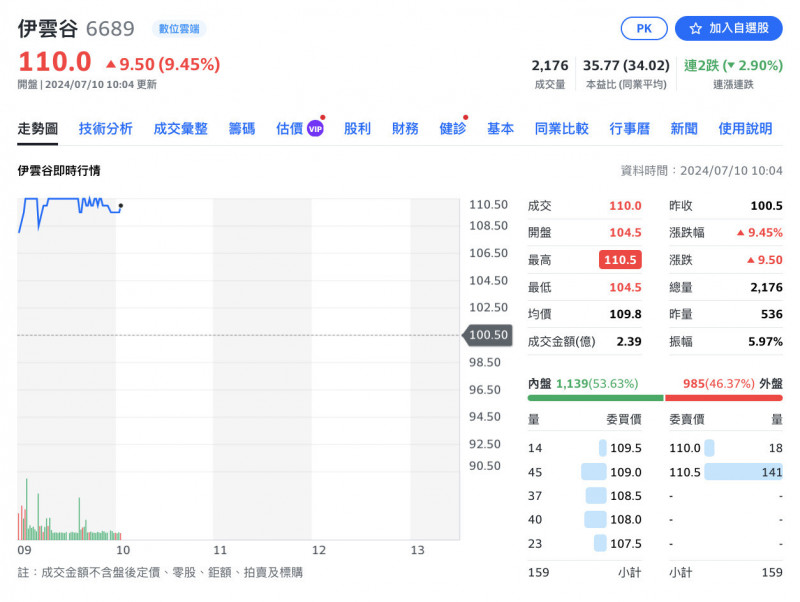Click the ask price 110.5 row
This screenshot has height=602, width=800.
pos(726,472)
